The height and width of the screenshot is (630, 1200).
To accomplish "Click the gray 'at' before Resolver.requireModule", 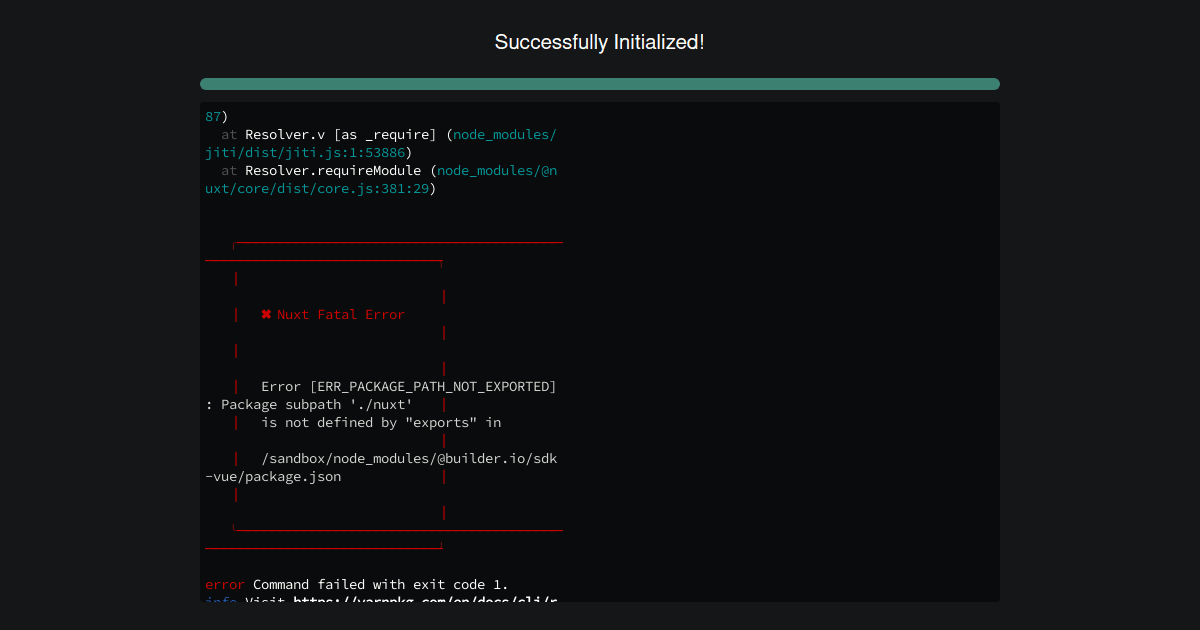I will click(x=229, y=170).
